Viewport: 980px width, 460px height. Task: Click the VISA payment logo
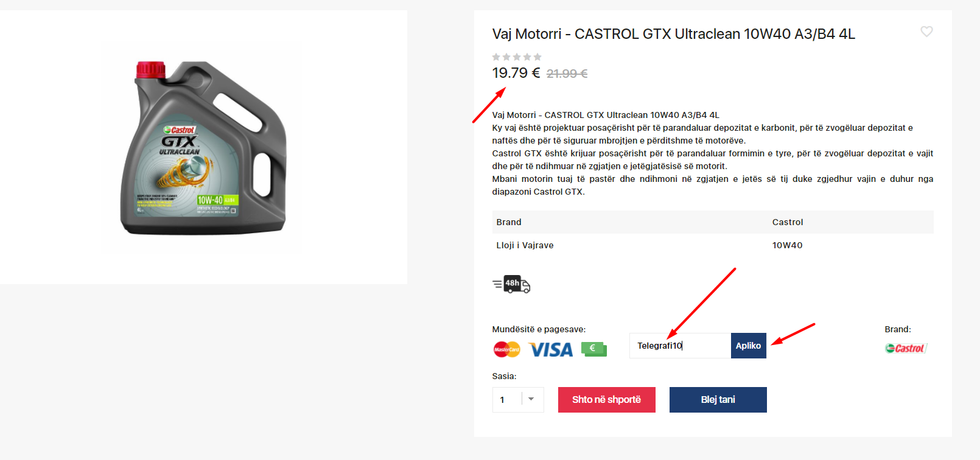[551, 349]
